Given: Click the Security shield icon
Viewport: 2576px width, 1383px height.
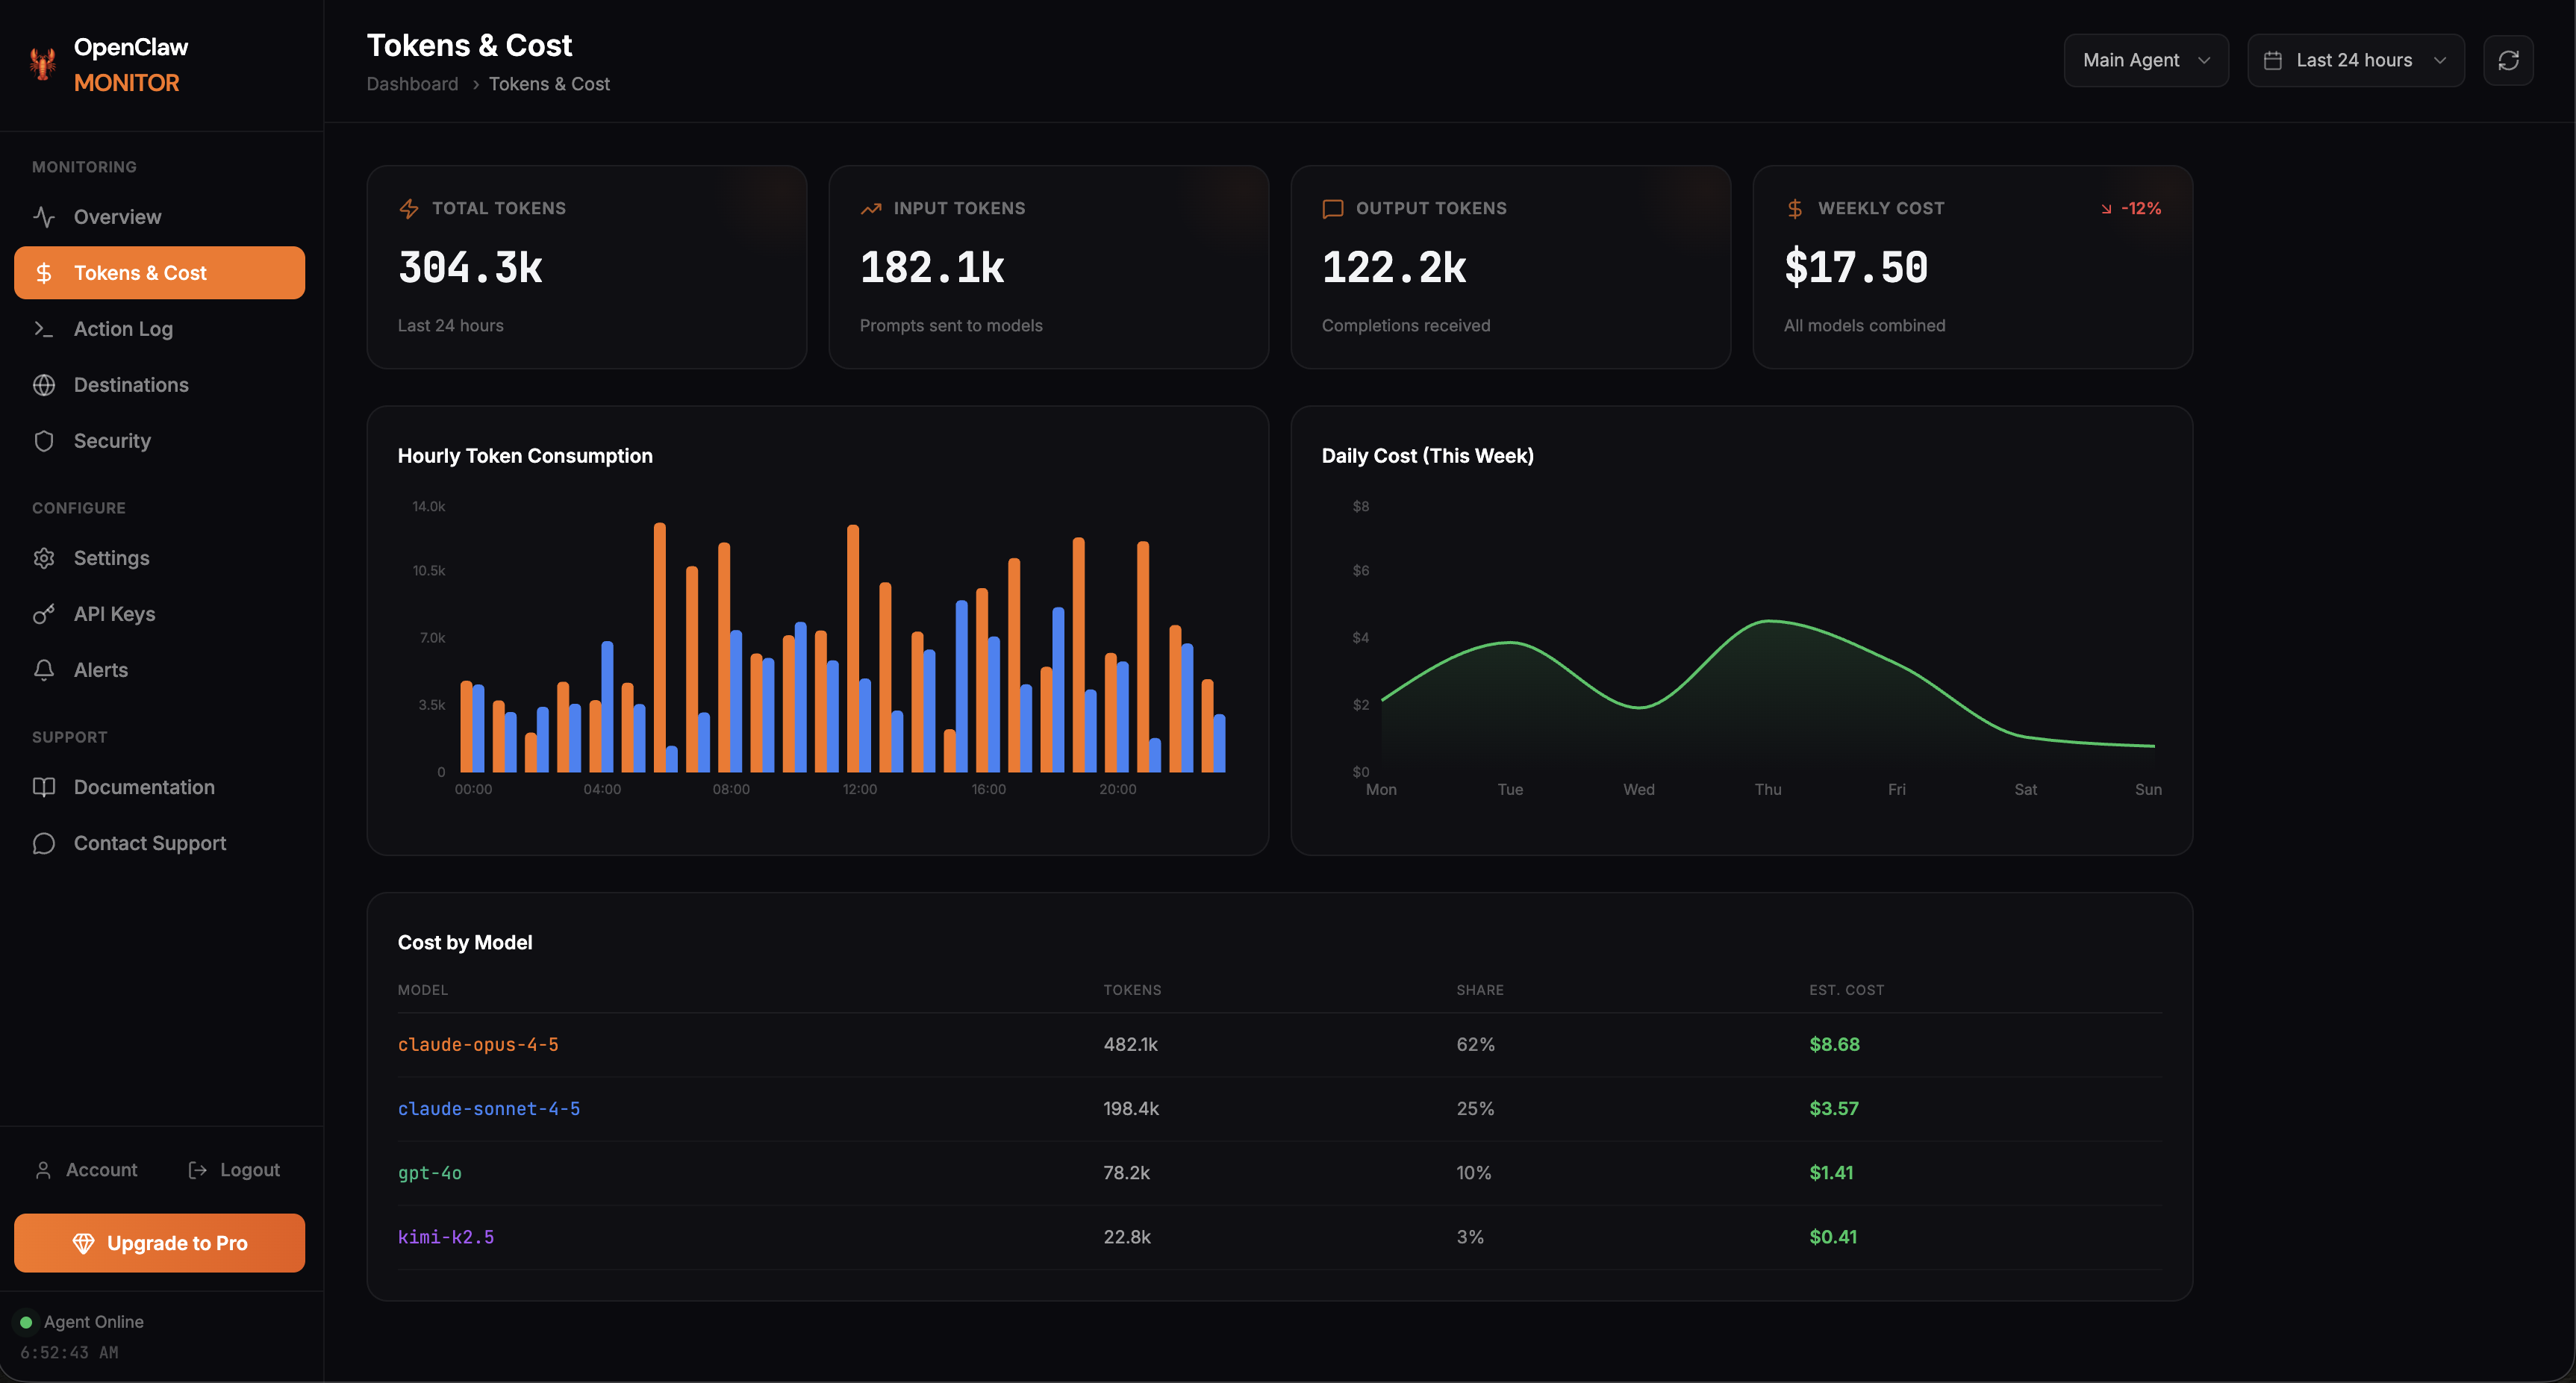Looking at the screenshot, I should [x=44, y=440].
